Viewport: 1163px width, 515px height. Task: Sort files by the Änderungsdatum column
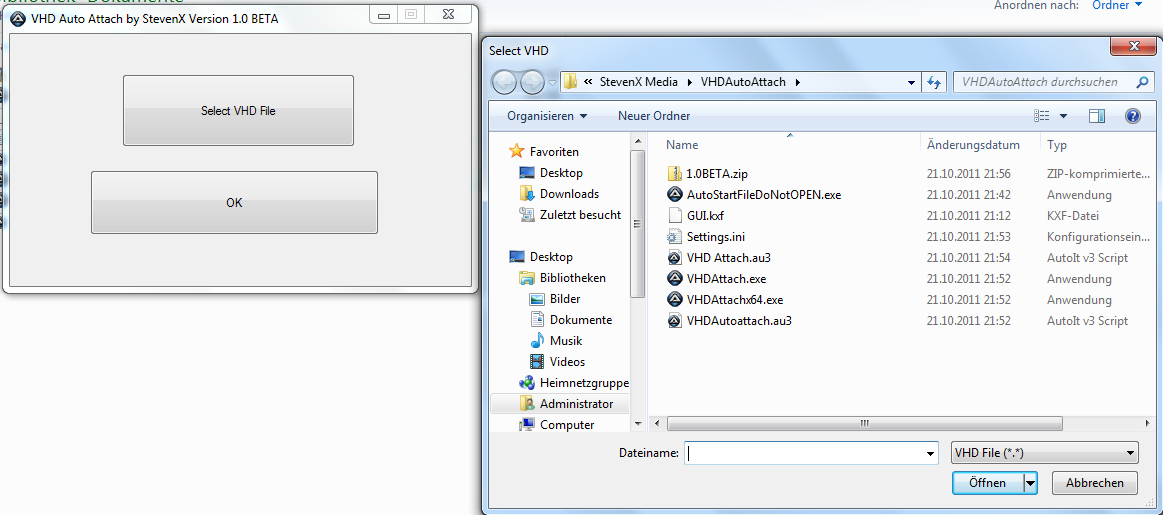pyautogui.click(x=973, y=145)
